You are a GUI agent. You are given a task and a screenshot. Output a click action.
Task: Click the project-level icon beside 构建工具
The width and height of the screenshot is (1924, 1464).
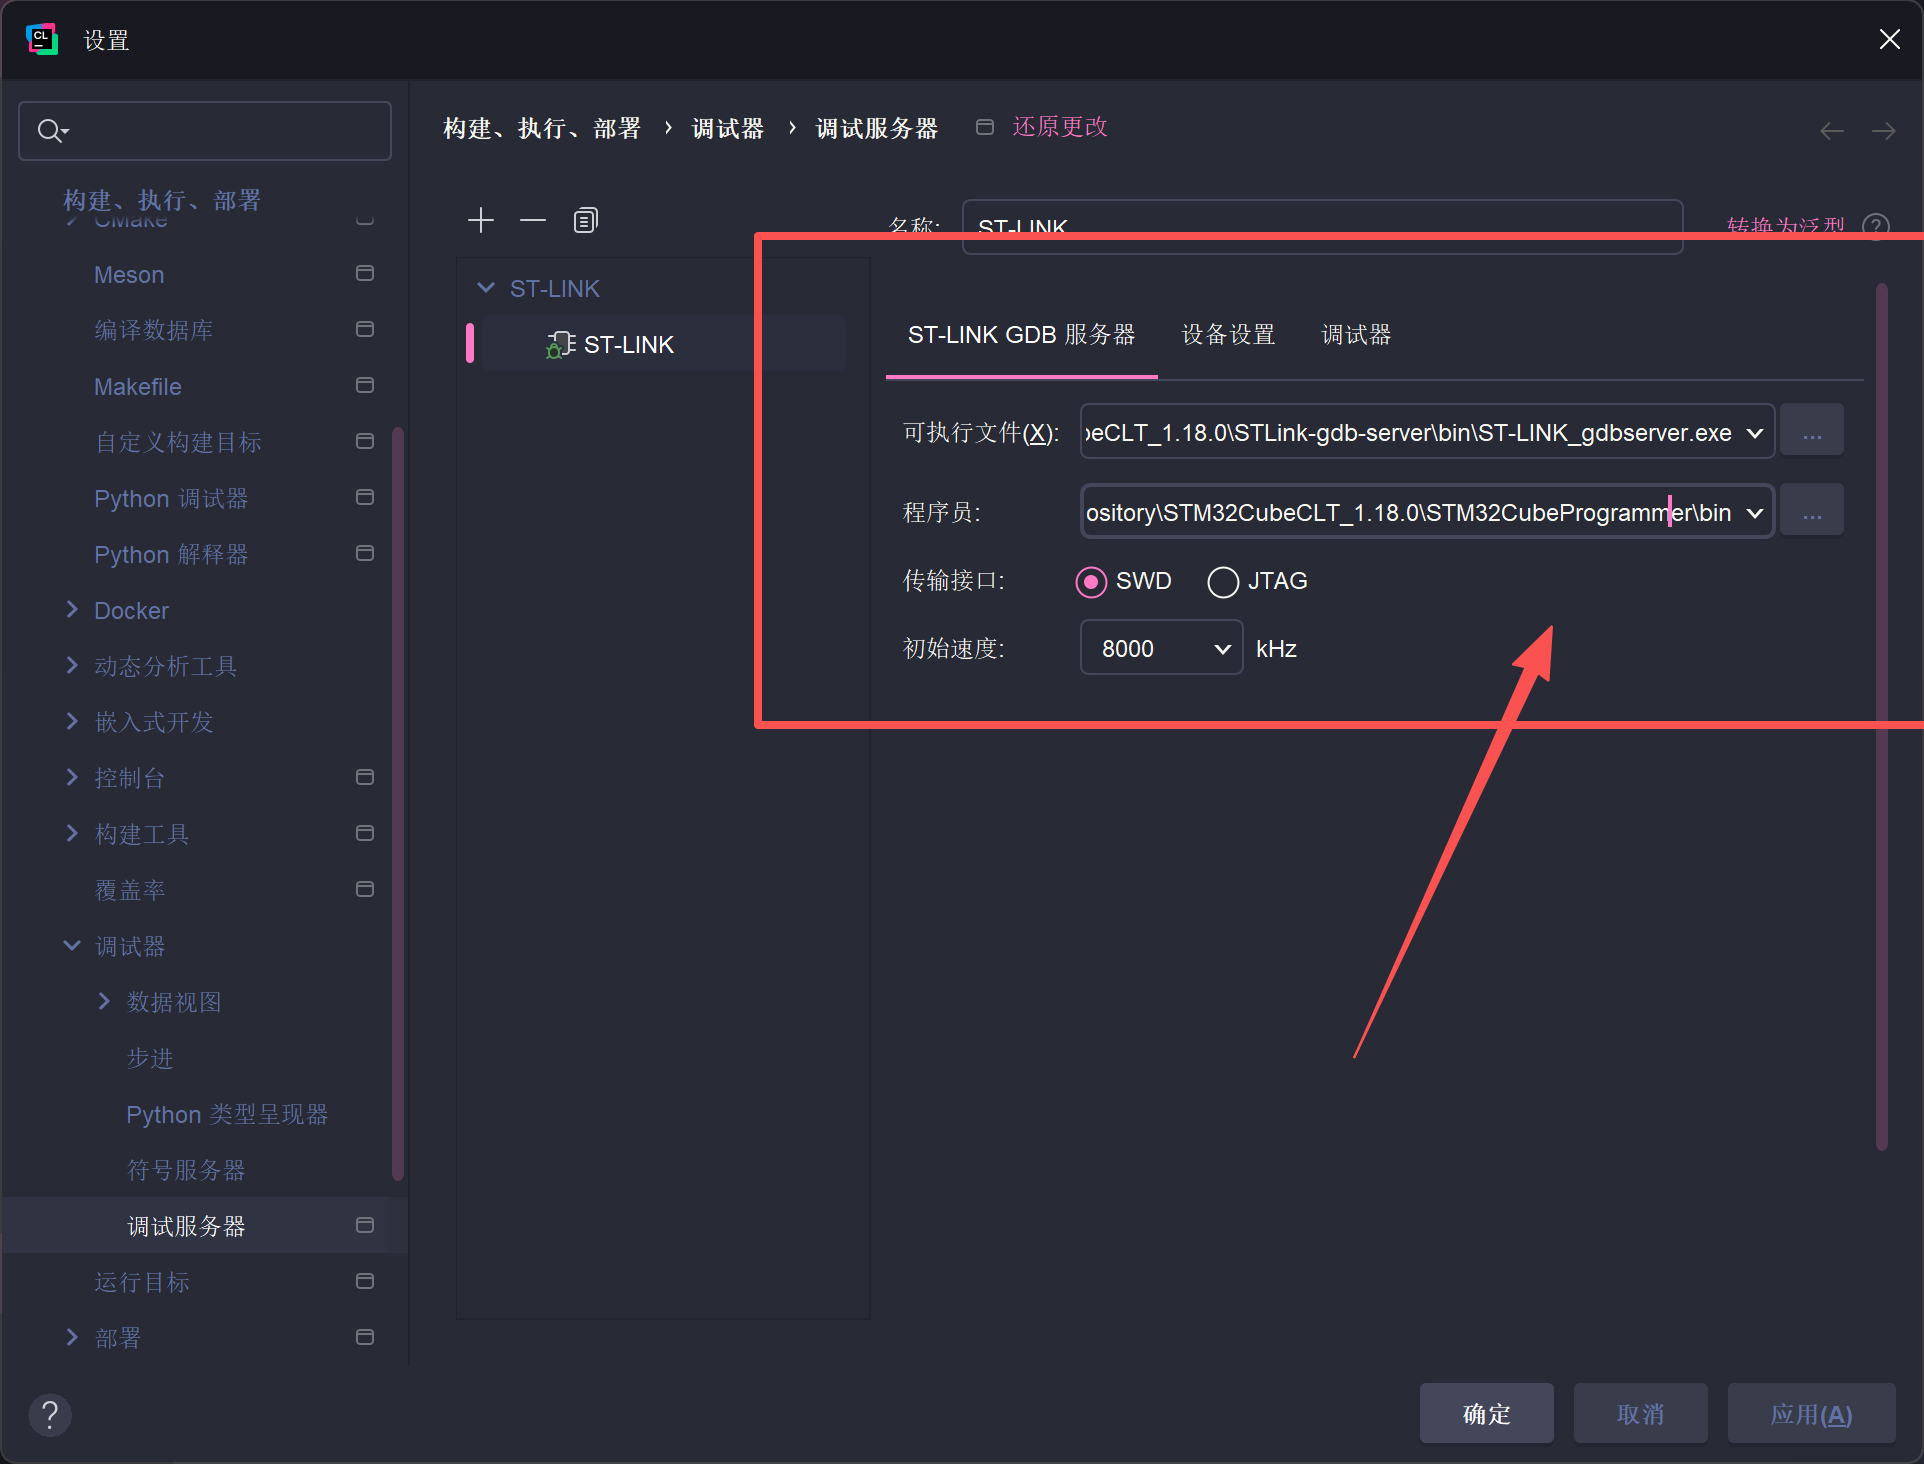click(365, 834)
